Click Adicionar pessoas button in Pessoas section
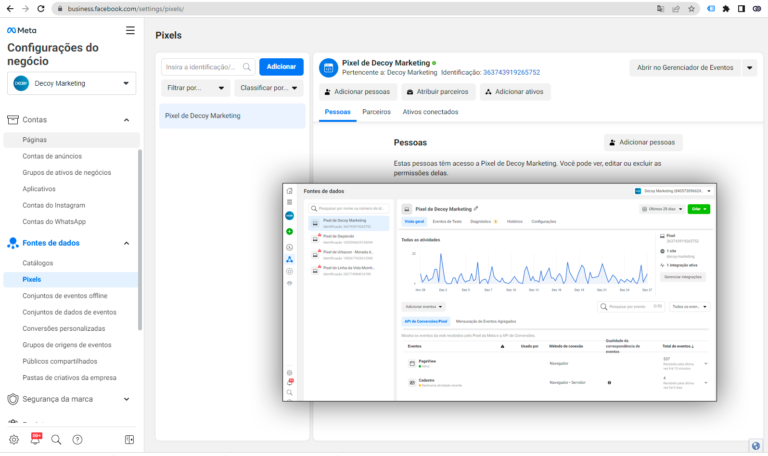The width and height of the screenshot is (768, 456). [x=643, y=142]
